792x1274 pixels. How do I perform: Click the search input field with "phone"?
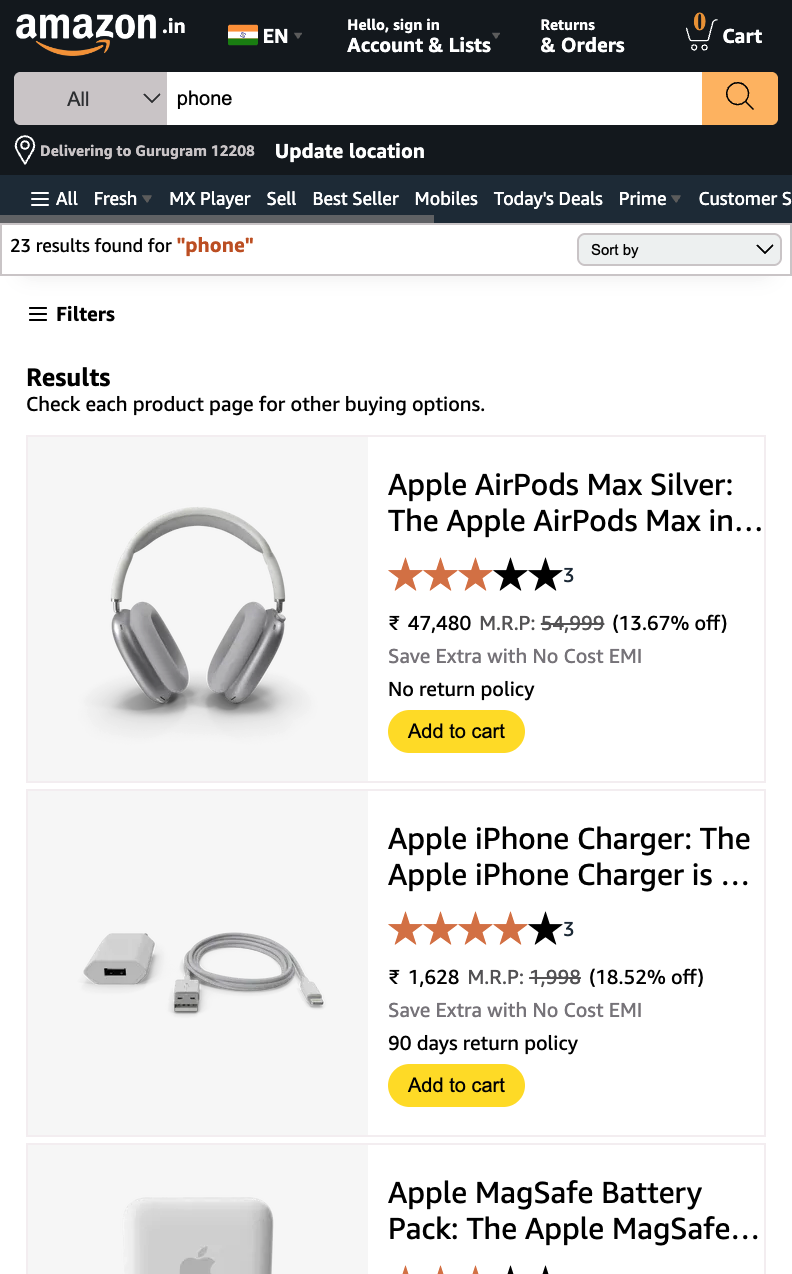tap(434, 98)
